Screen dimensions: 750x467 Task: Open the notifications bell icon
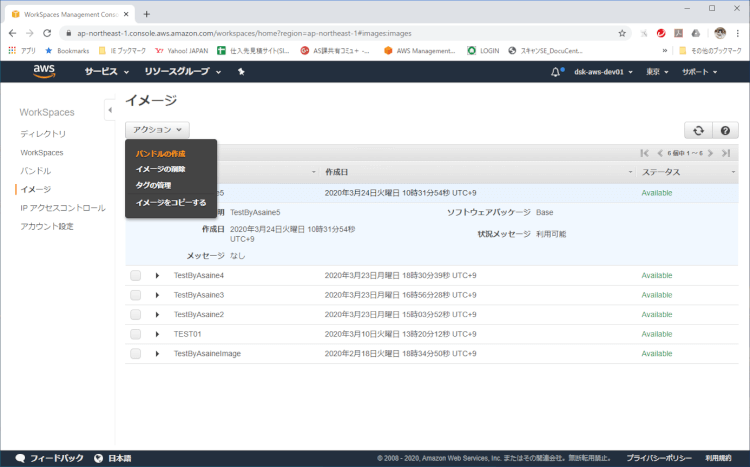point(556,72)
